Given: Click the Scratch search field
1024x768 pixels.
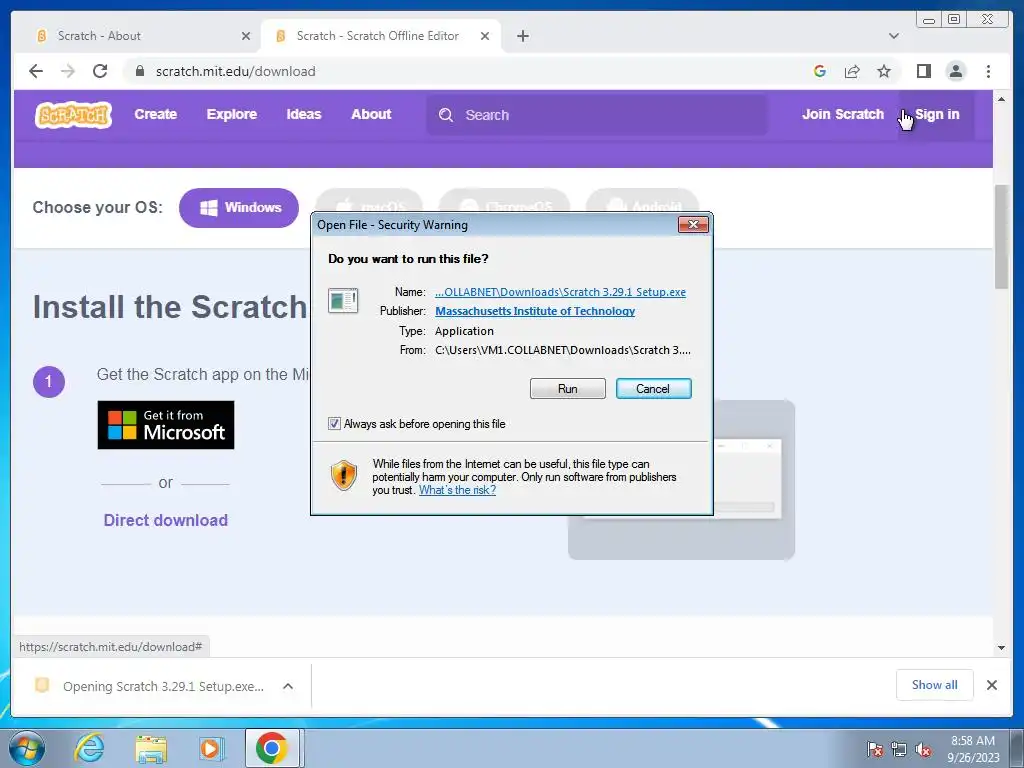Looking at the screenshot, I should [x=597, y=115].
